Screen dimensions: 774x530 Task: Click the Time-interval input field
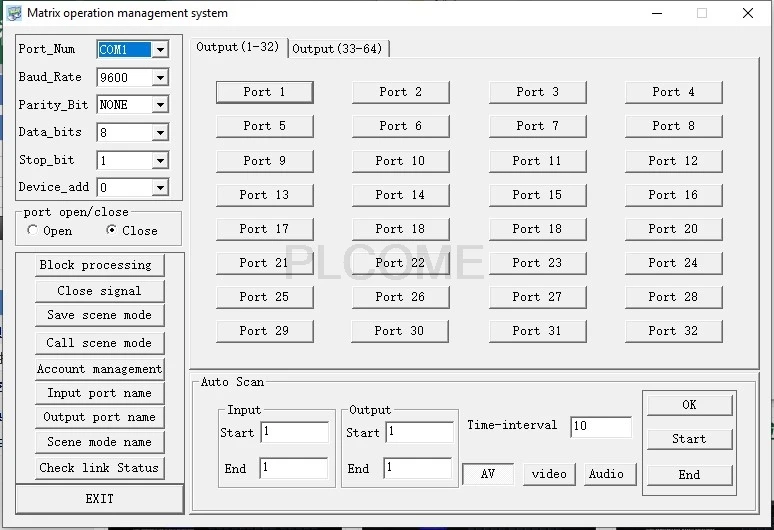601,426
